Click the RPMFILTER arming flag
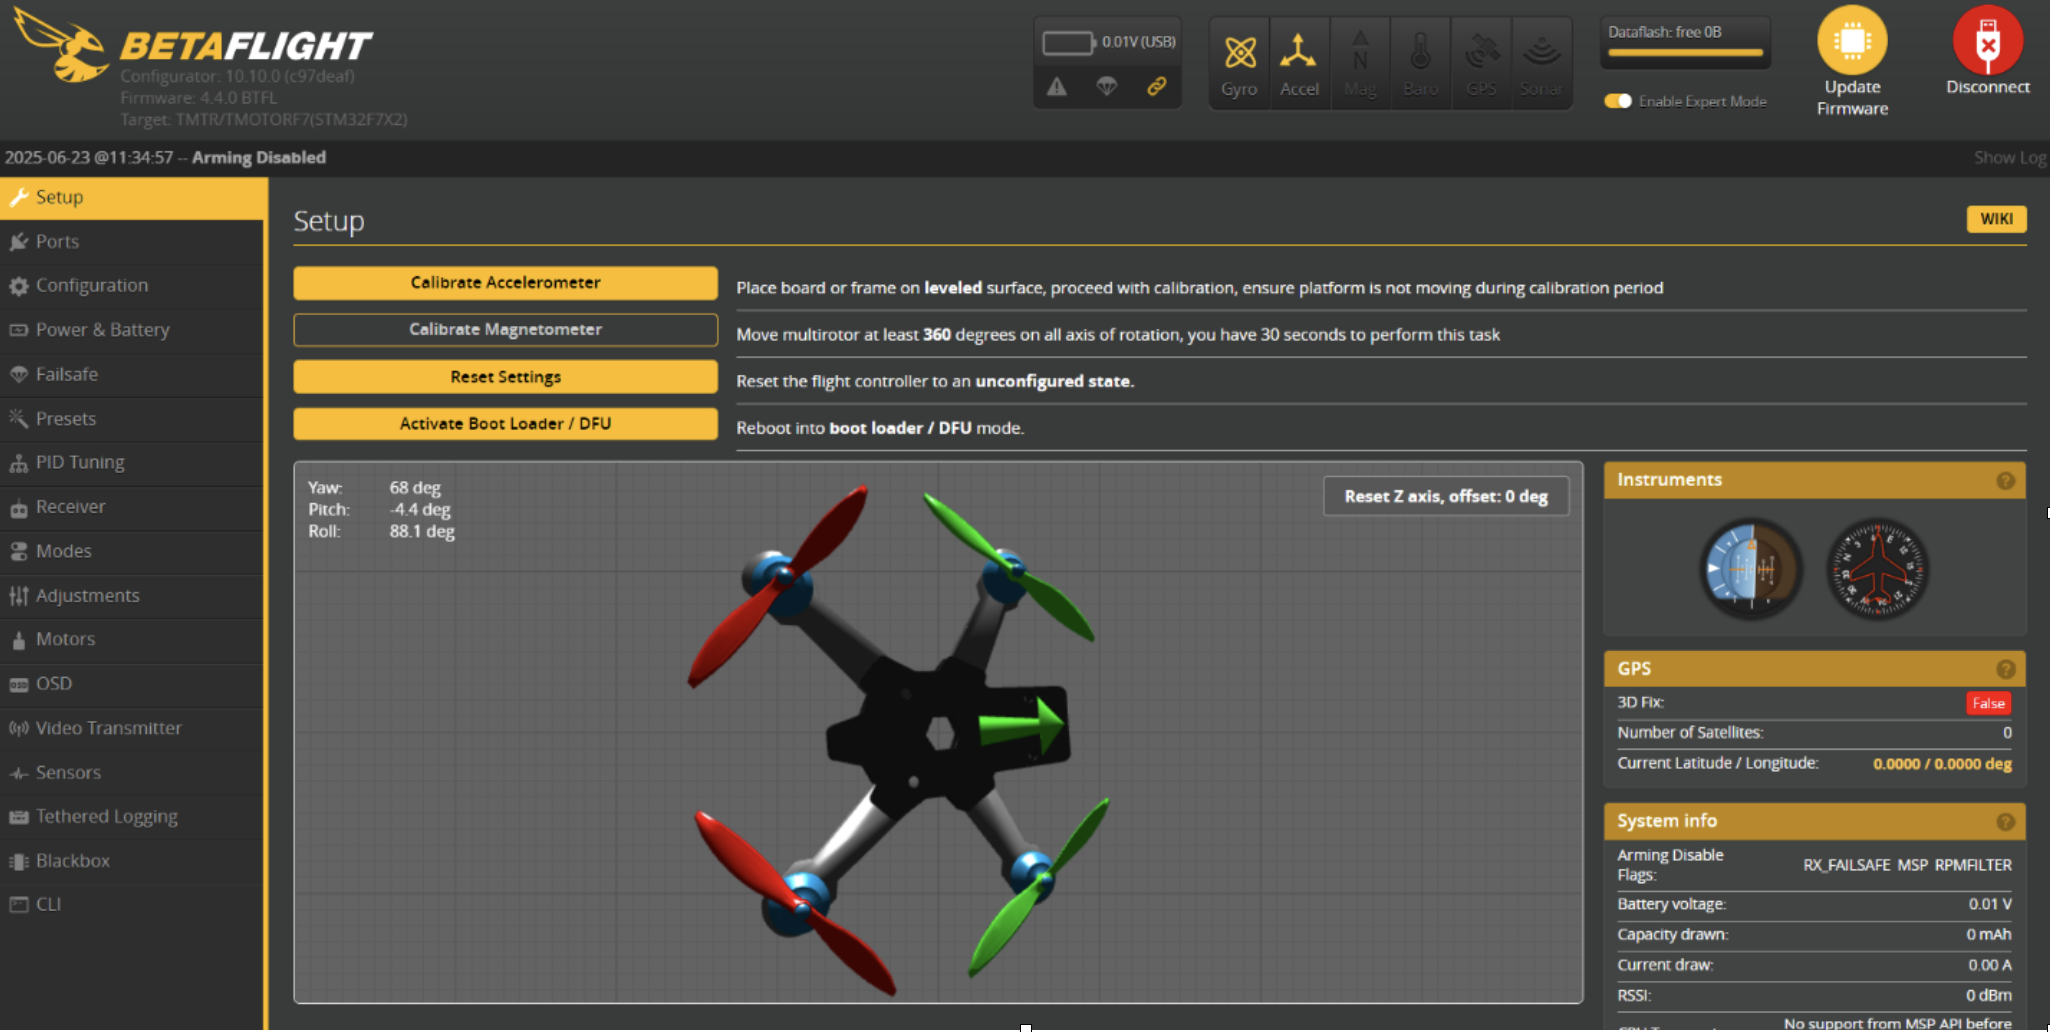Screen dimensions: 2050x1032 pyautogui.click(x=1973, y=865)
